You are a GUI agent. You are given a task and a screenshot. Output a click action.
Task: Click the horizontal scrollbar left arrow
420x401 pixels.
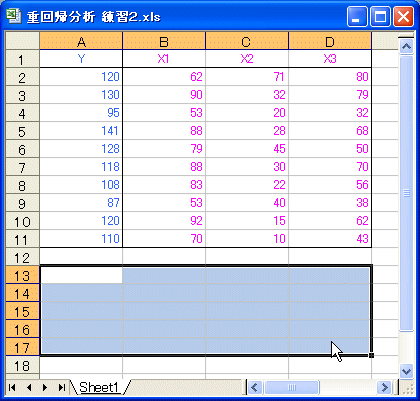pos(255,387)
